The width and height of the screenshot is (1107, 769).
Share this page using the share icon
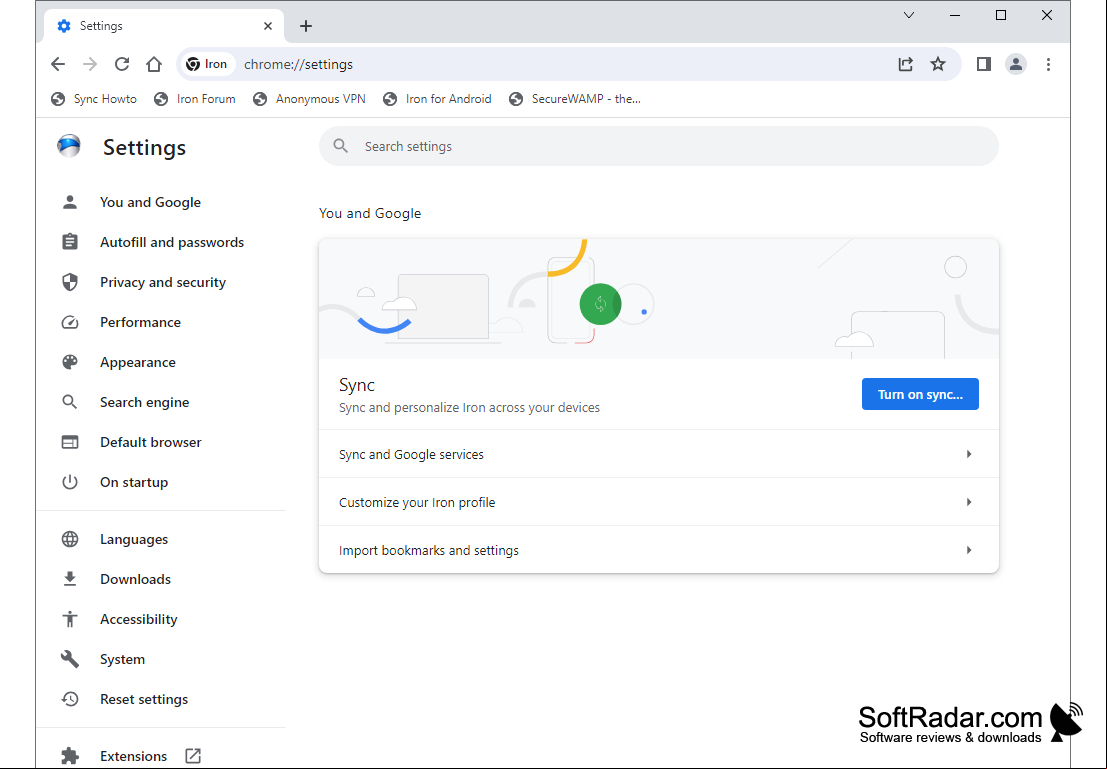[906, 64]
